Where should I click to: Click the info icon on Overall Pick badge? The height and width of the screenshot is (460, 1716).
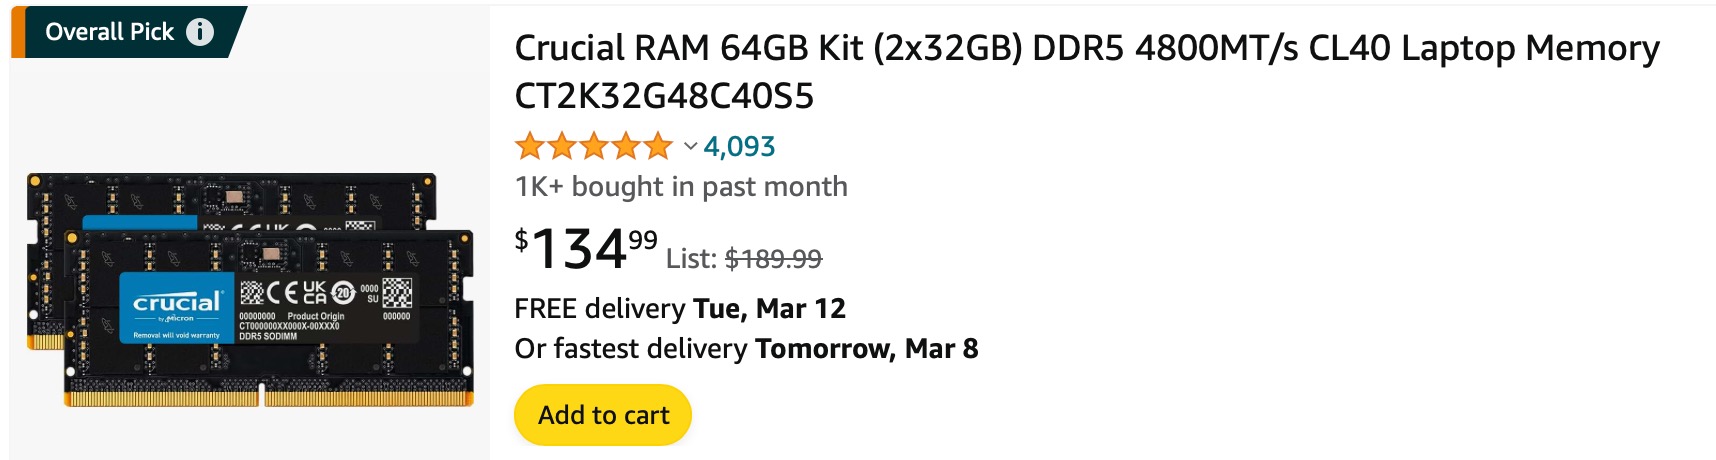[x=200, y=32]
